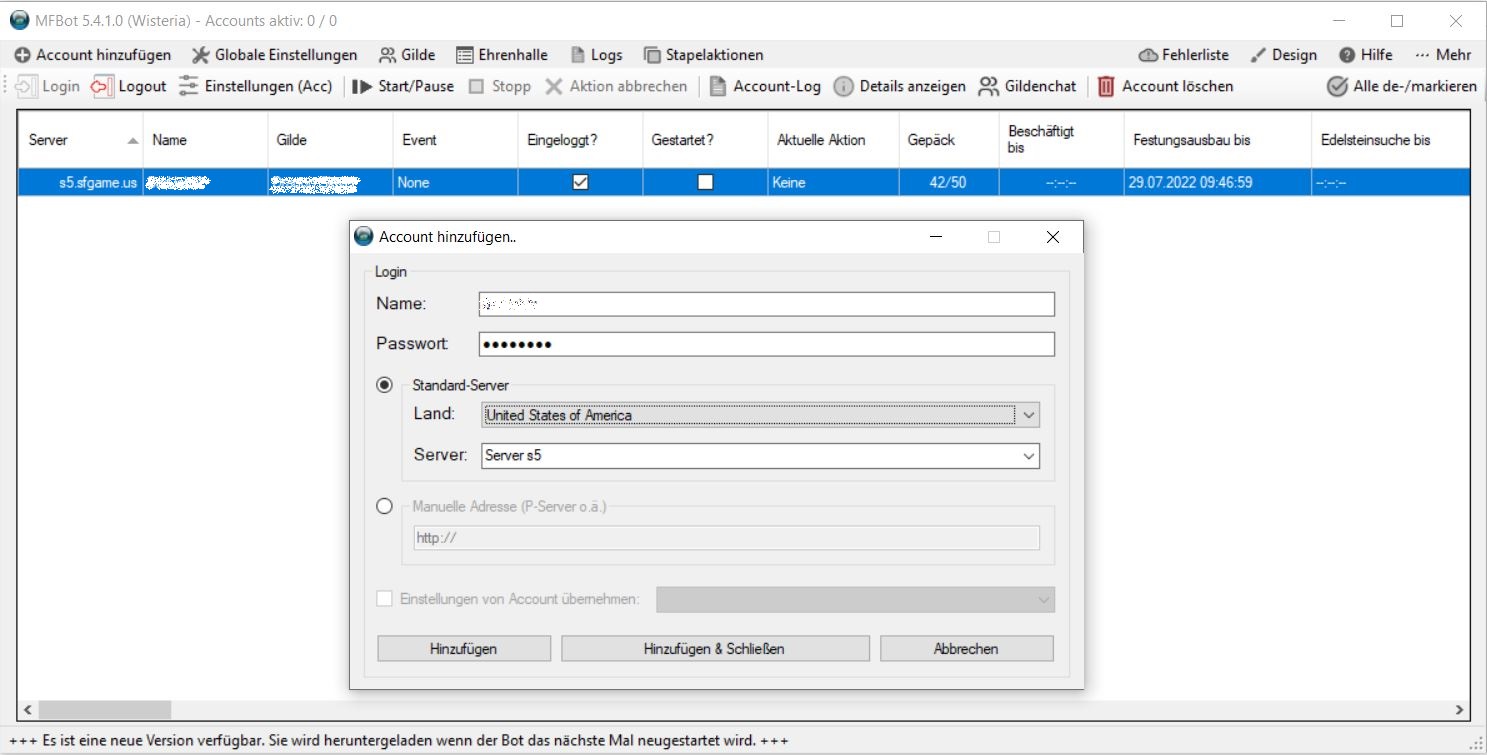
Task: Click Hinzufügen & Schließen button
Action: pos(715,649)
